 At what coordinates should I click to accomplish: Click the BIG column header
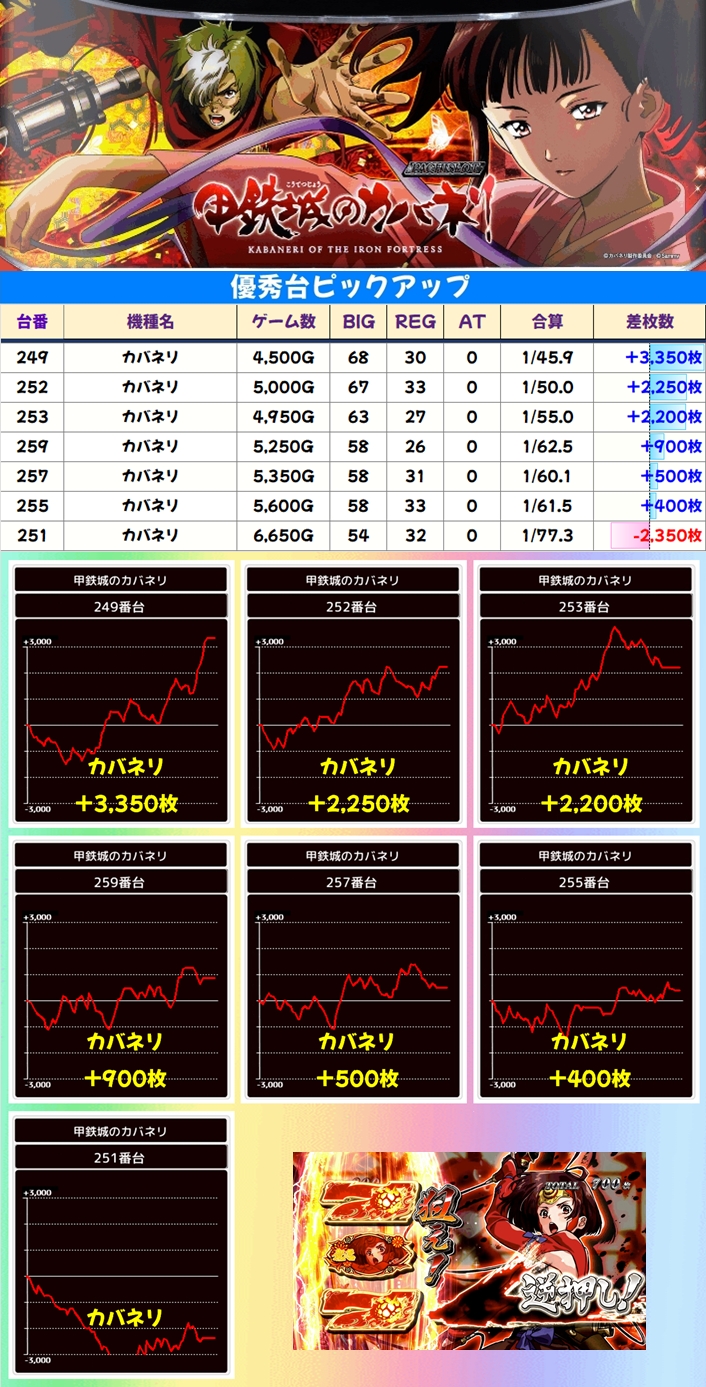[x=357, y=322]
